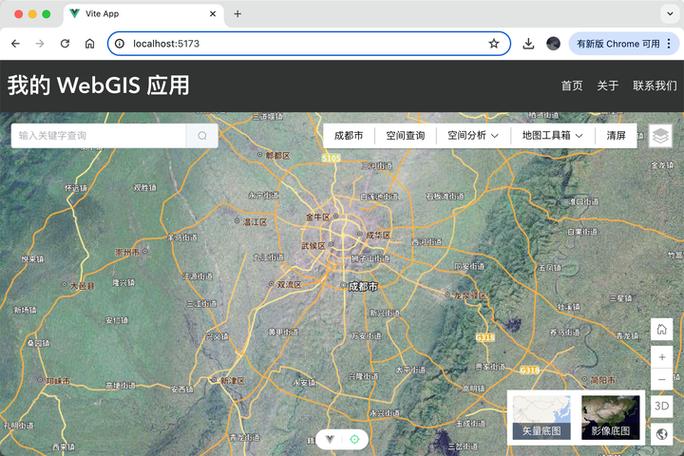Click the green locate target icon
This screenshot has width=684, height=456.
355,439
